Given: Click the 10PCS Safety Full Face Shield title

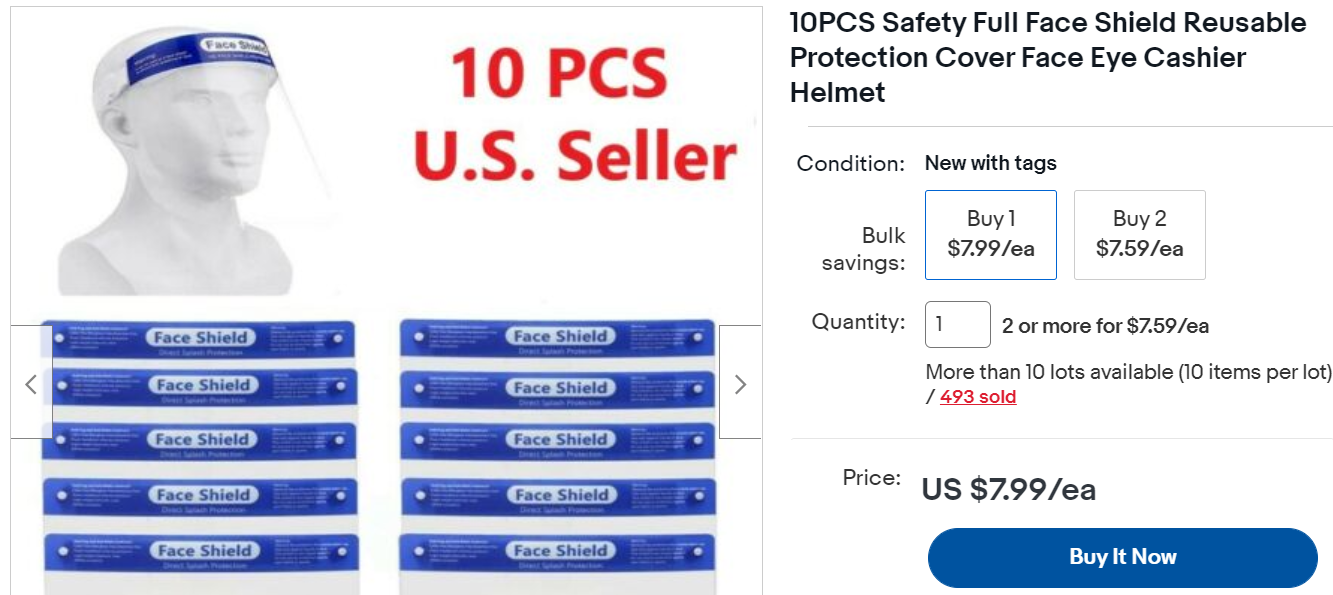Looking at the screenshot, I should pos(1047,57).
